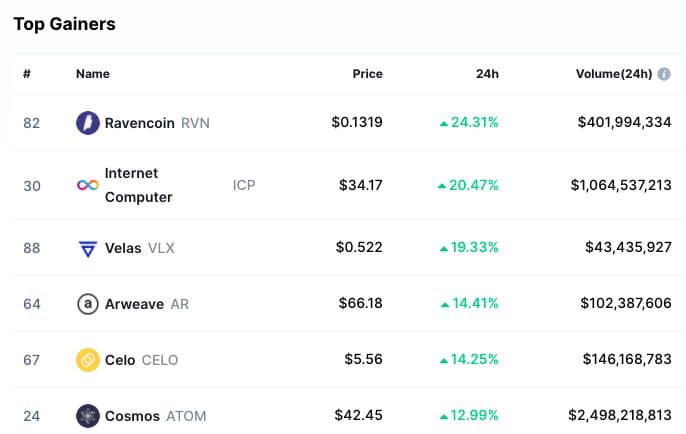
Task: Sort by the Name column header
Action: coord(93,74)
